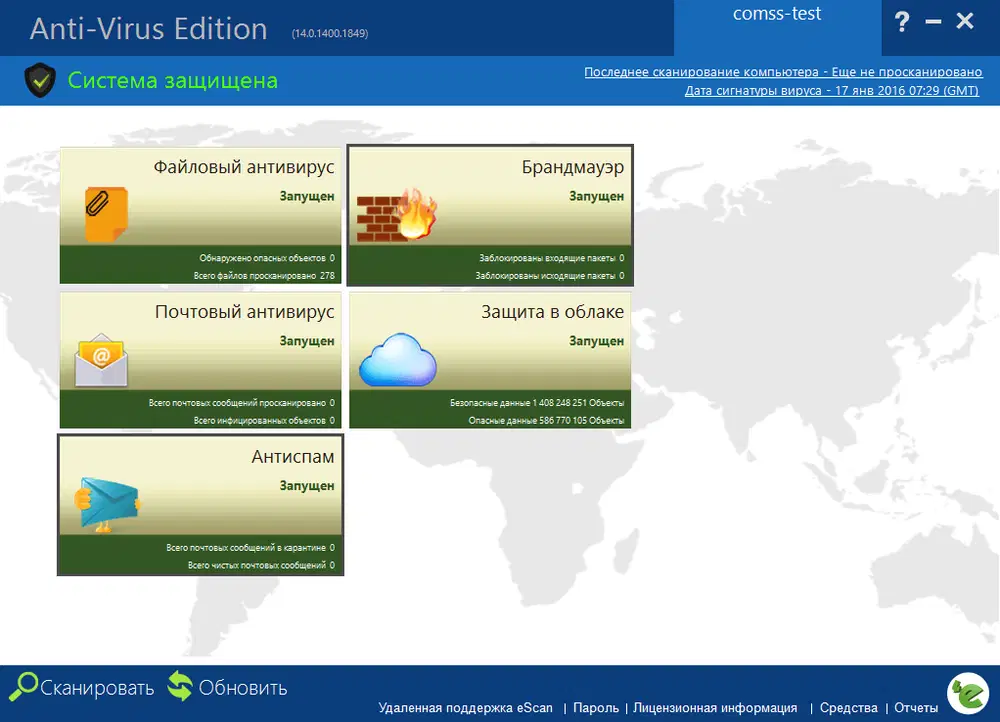1000x722 pixels.
Task: Click Всего файлов просканировано 278
Action: [264, 276]
